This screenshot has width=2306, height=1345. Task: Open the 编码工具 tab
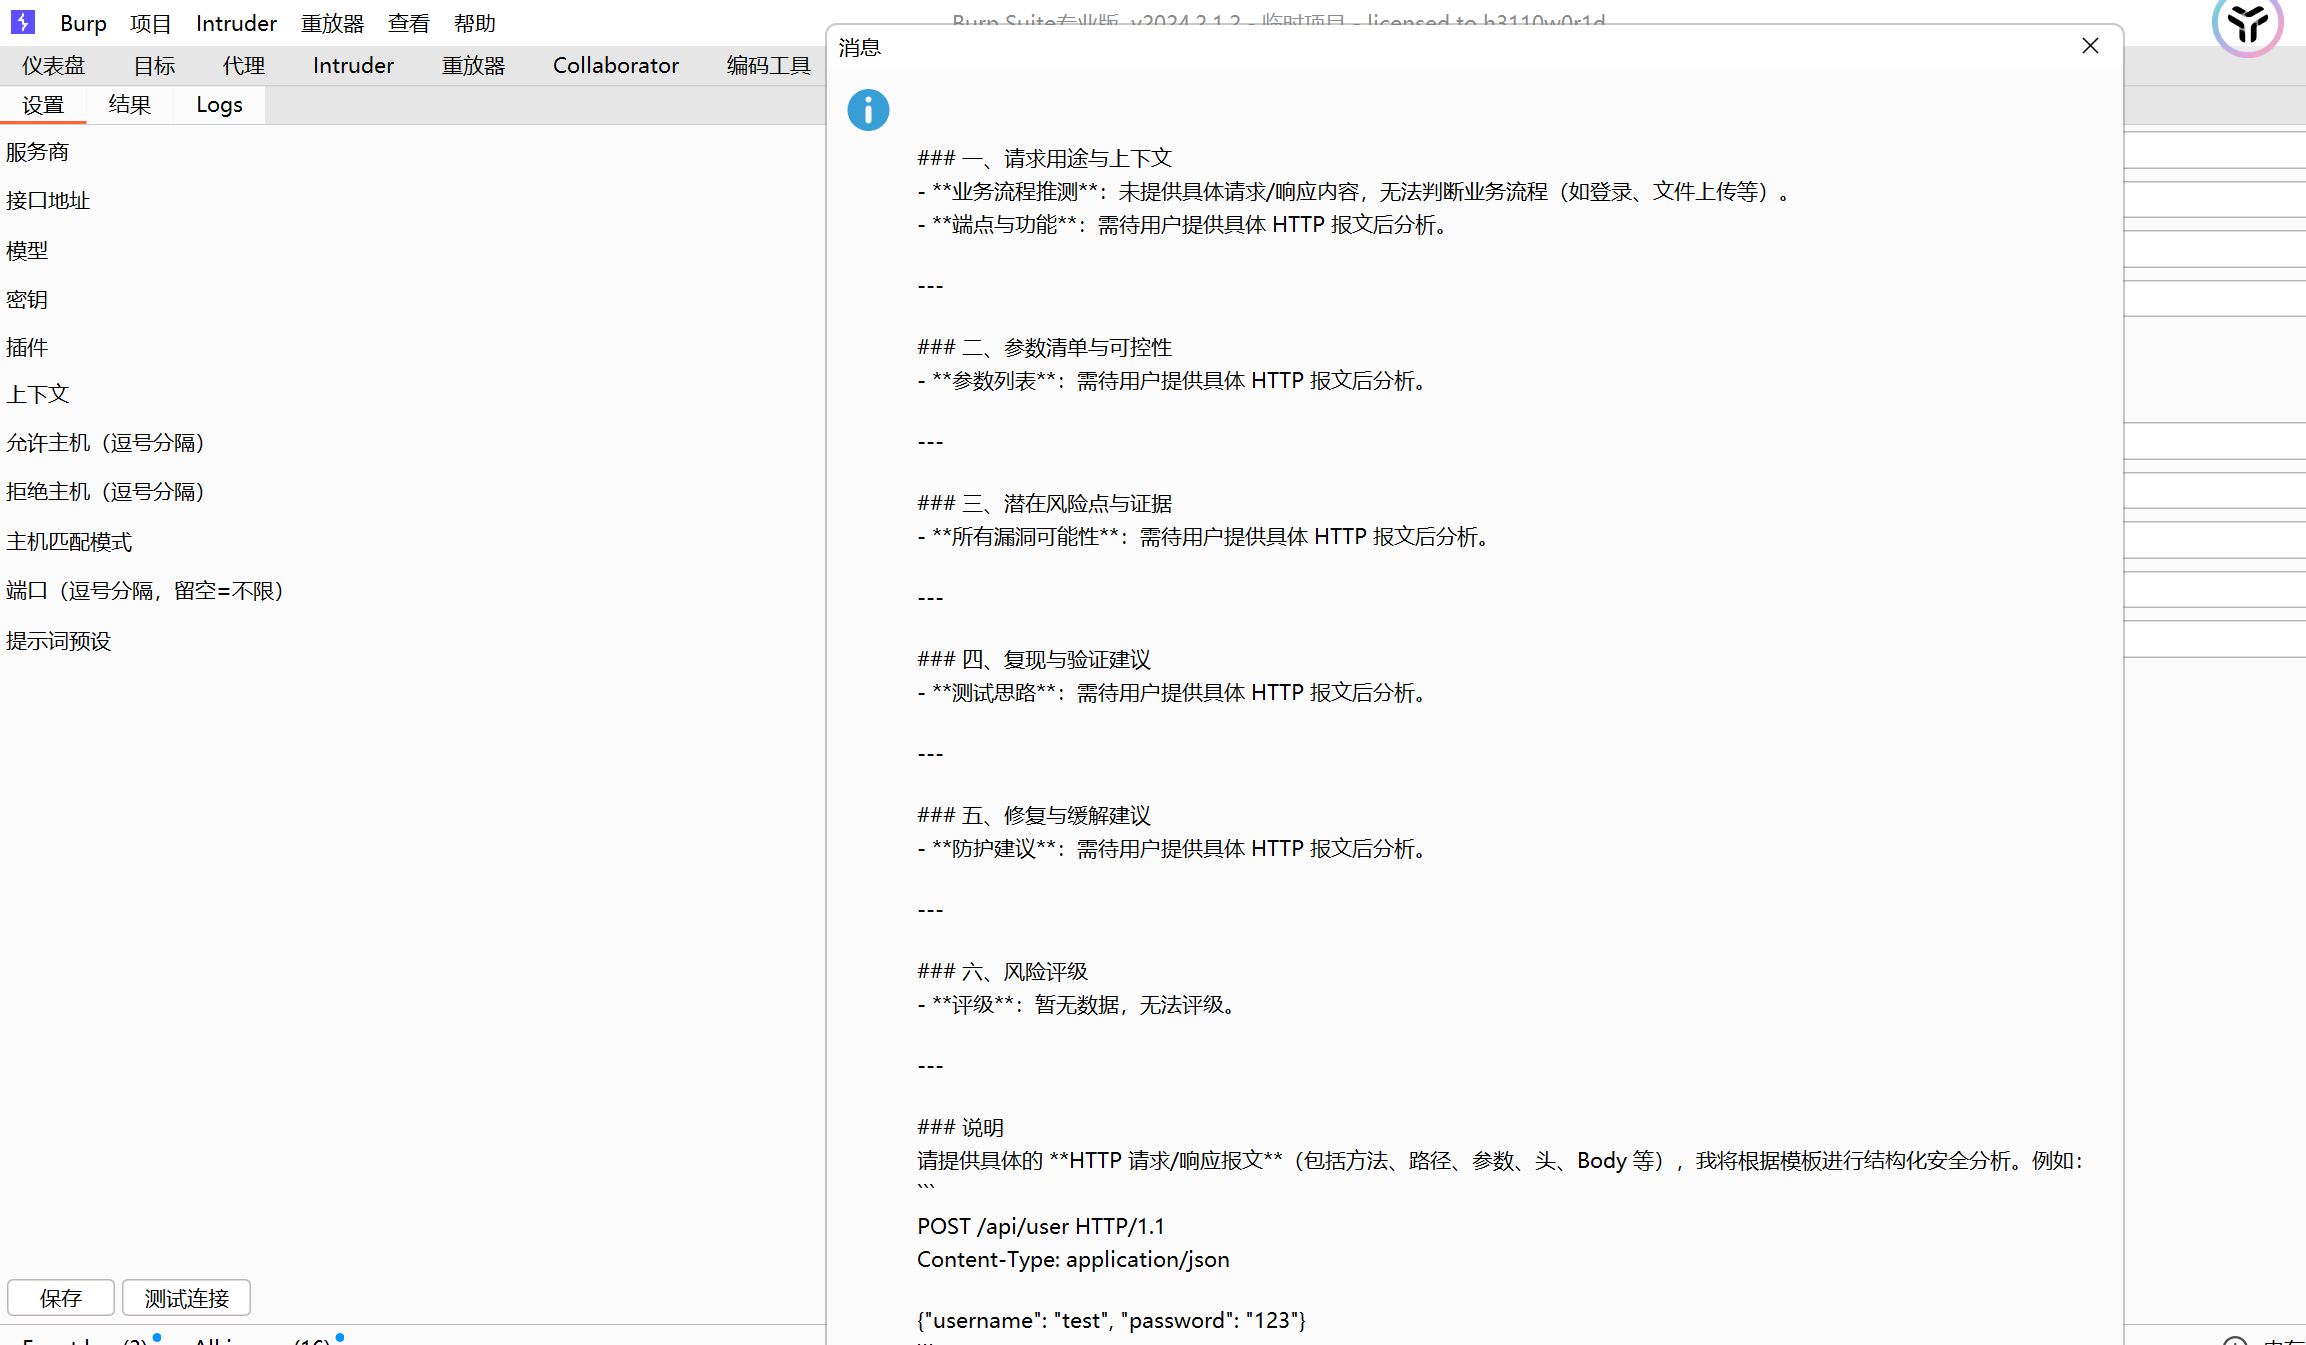point(768,66)
